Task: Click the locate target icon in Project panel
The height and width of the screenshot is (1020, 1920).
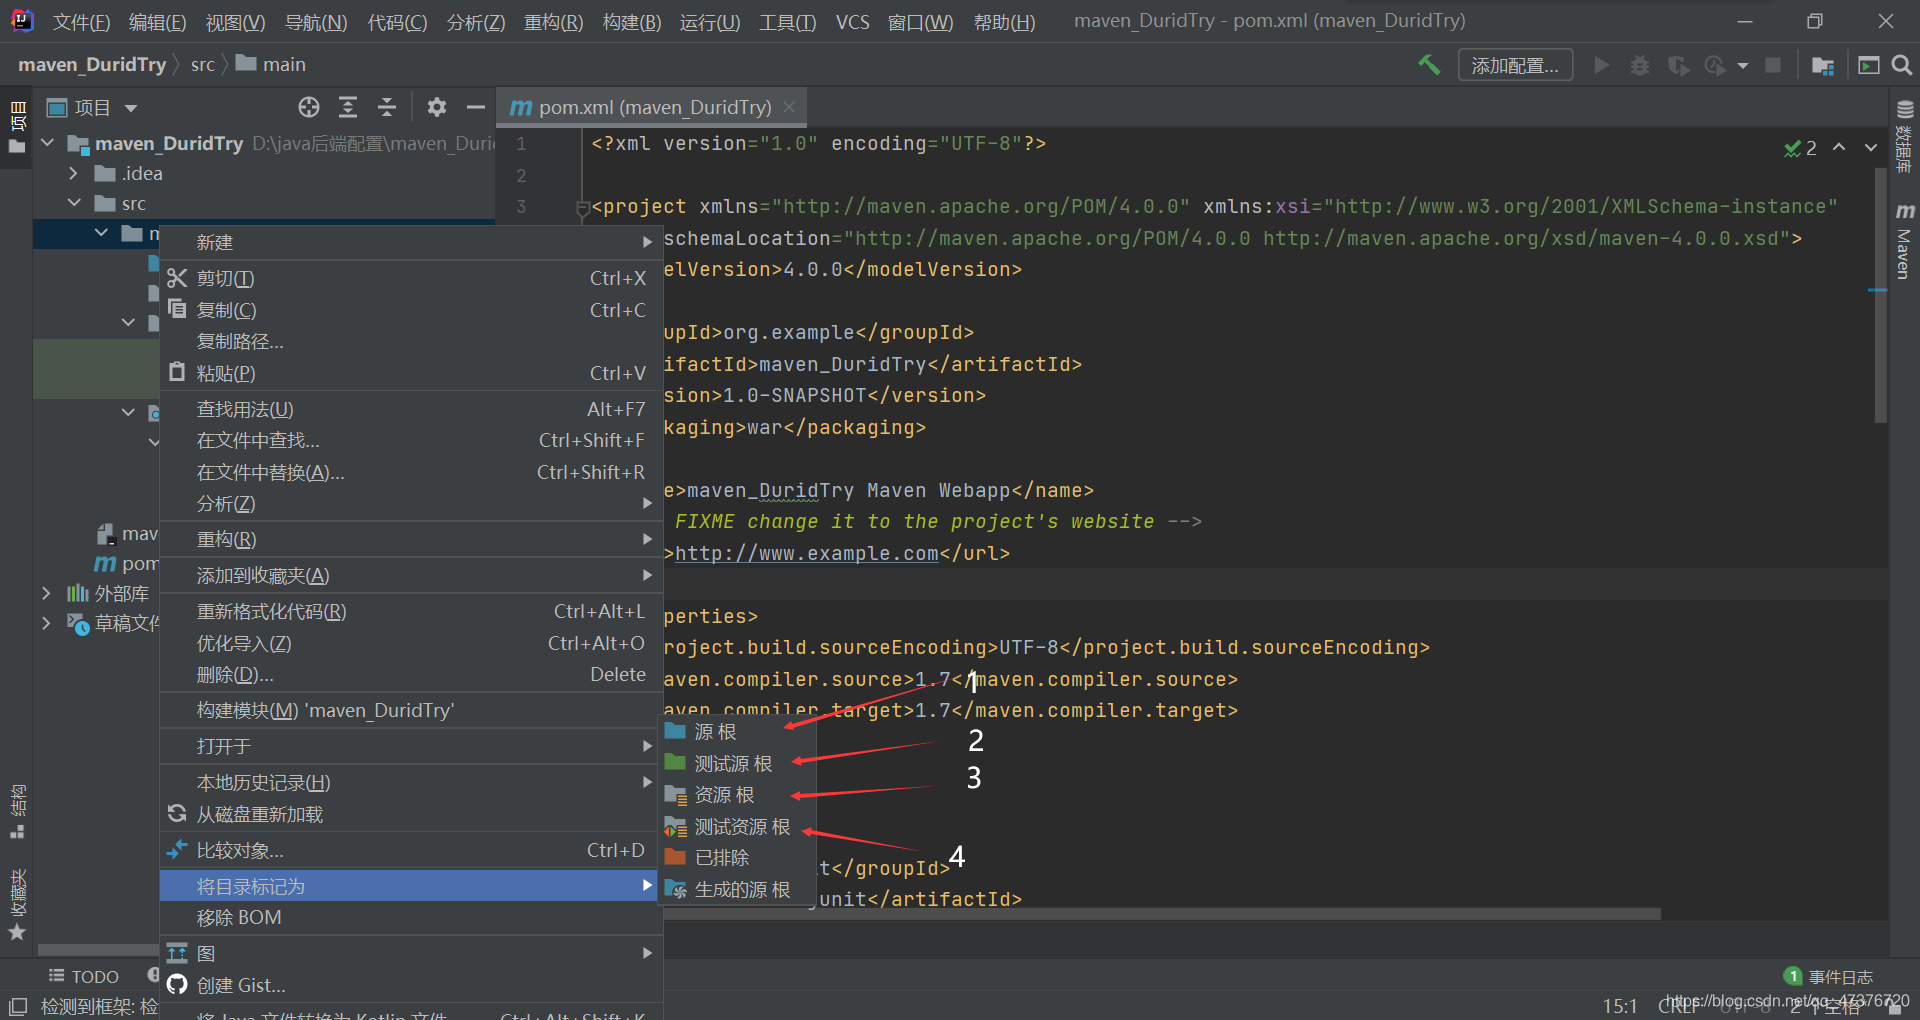Action: pos(309,107)
